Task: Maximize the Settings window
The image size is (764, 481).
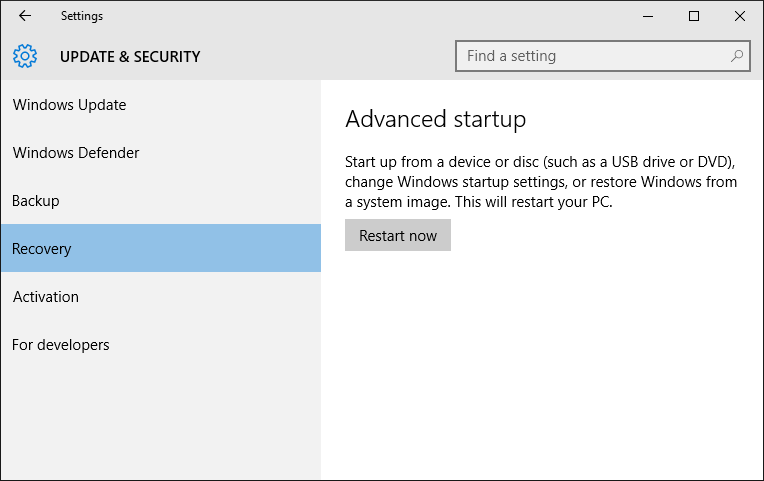Action: (x=694, y=16)
